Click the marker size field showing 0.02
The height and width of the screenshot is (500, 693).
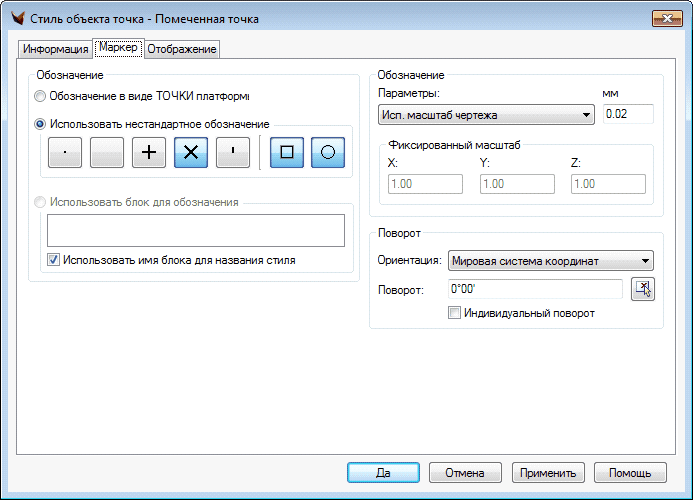pos(628,114)
